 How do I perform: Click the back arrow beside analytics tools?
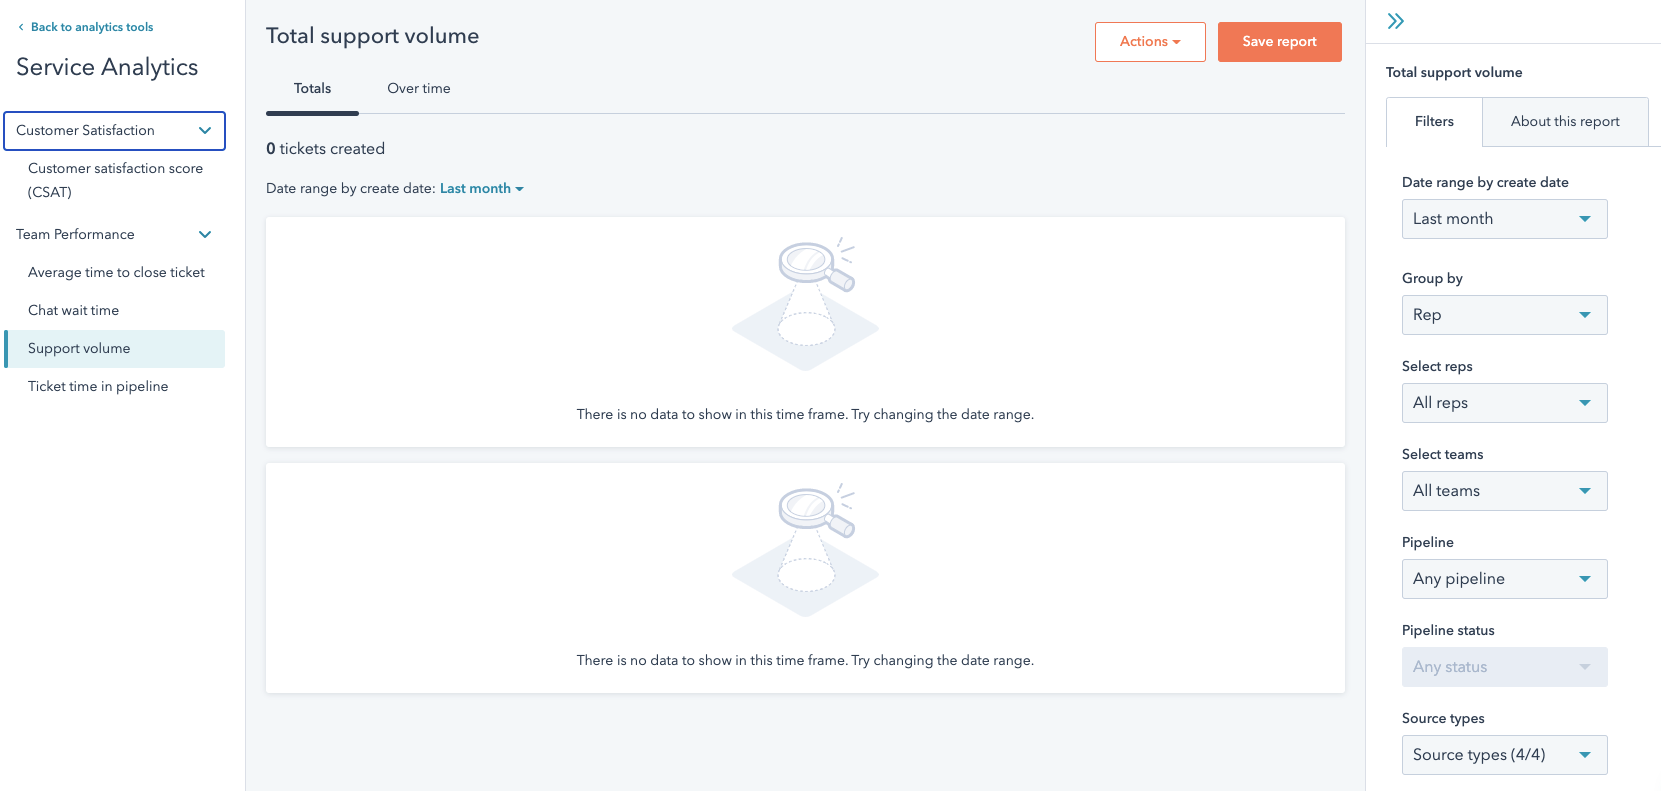pos(21,27)
